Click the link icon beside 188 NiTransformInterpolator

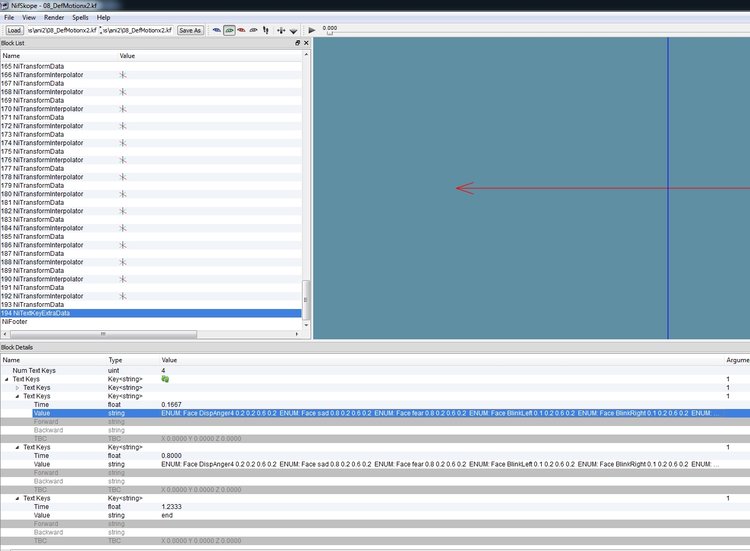pyautogui.click(x=123, y=262)
